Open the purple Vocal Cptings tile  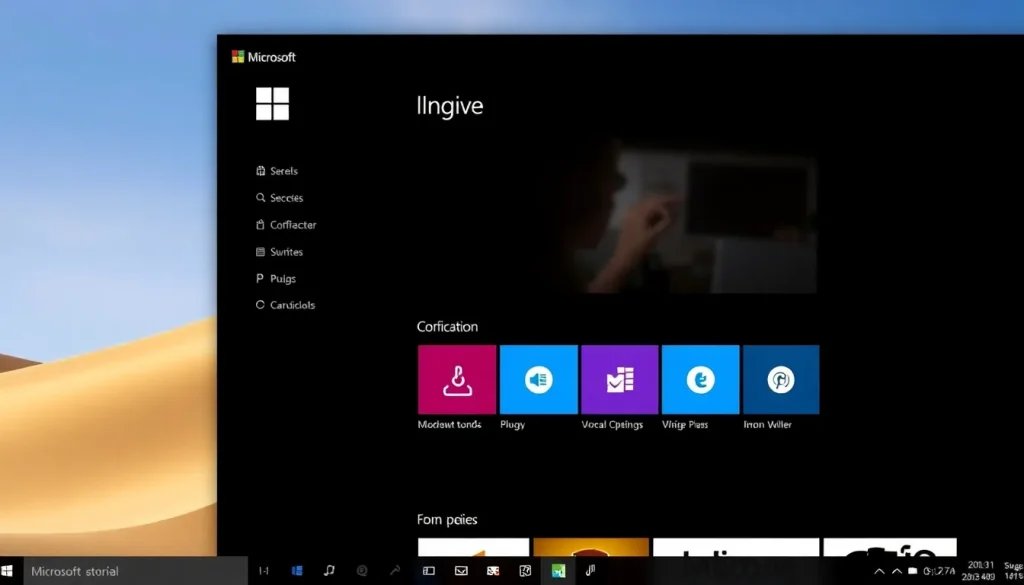click(620, 379)
